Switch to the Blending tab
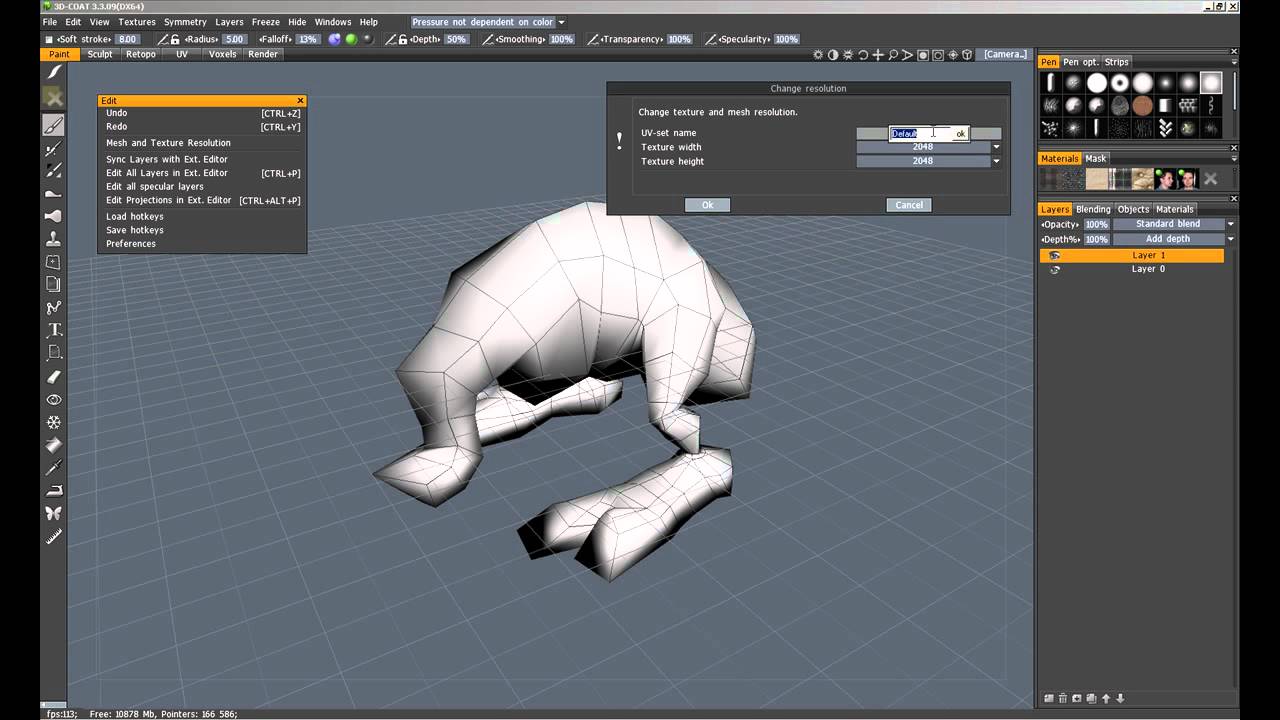The height and width of the screenshot is (720, 1280). tap(1093, 209)
